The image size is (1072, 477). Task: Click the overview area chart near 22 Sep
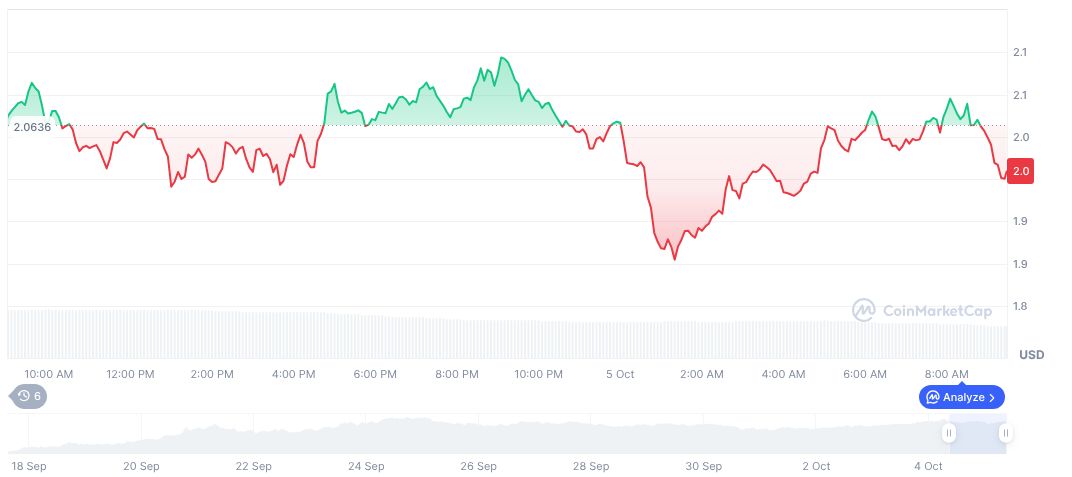254,436
